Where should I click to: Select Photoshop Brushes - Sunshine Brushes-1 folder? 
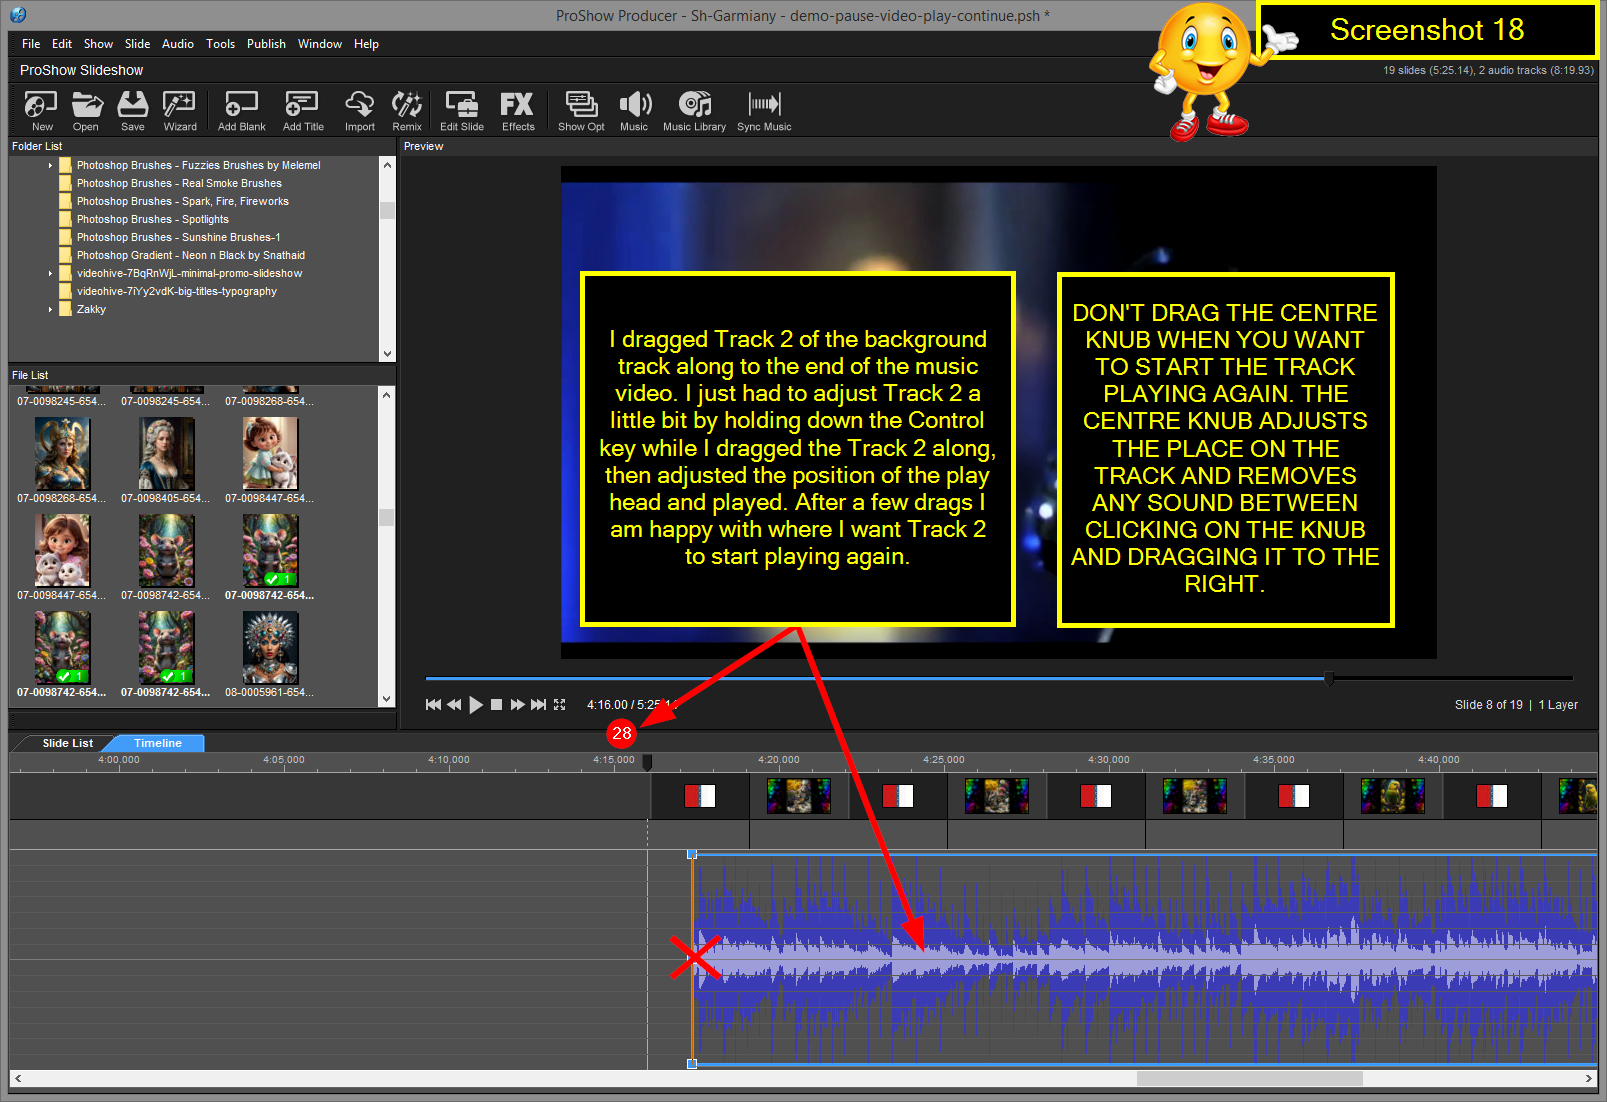tap(178, 237)
